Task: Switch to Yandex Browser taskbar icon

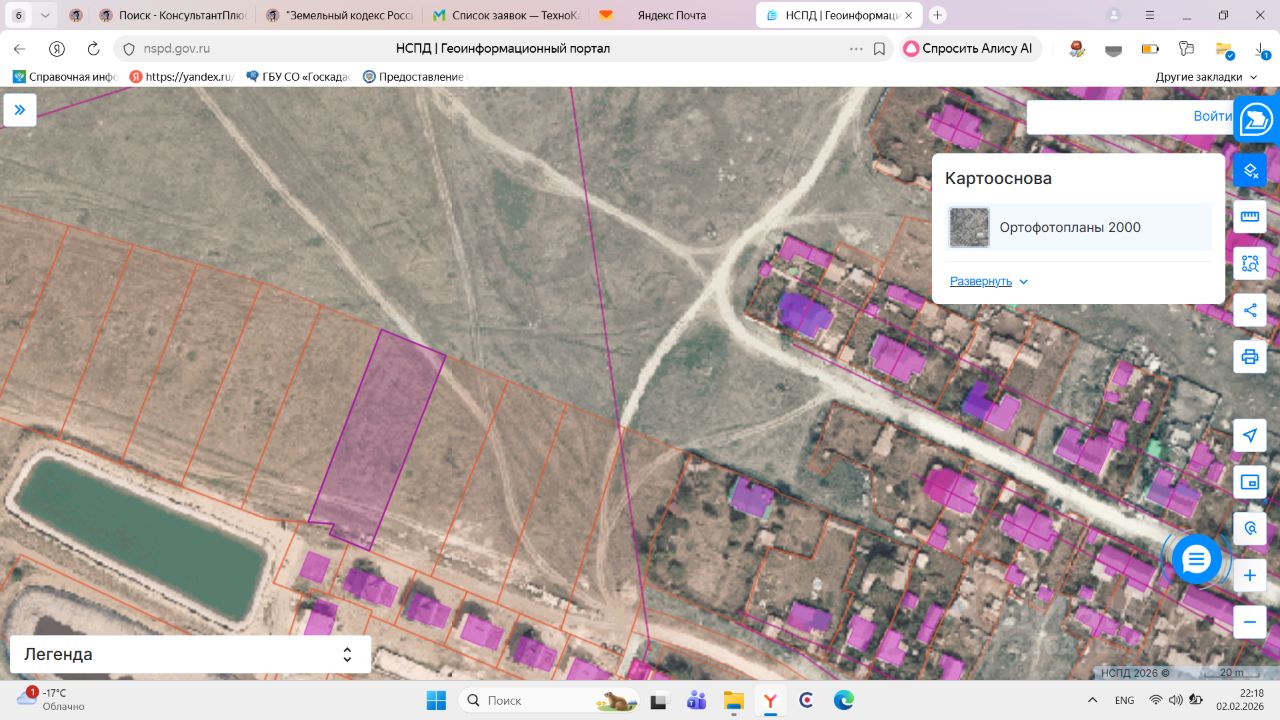Action: [x=771, y=700]
